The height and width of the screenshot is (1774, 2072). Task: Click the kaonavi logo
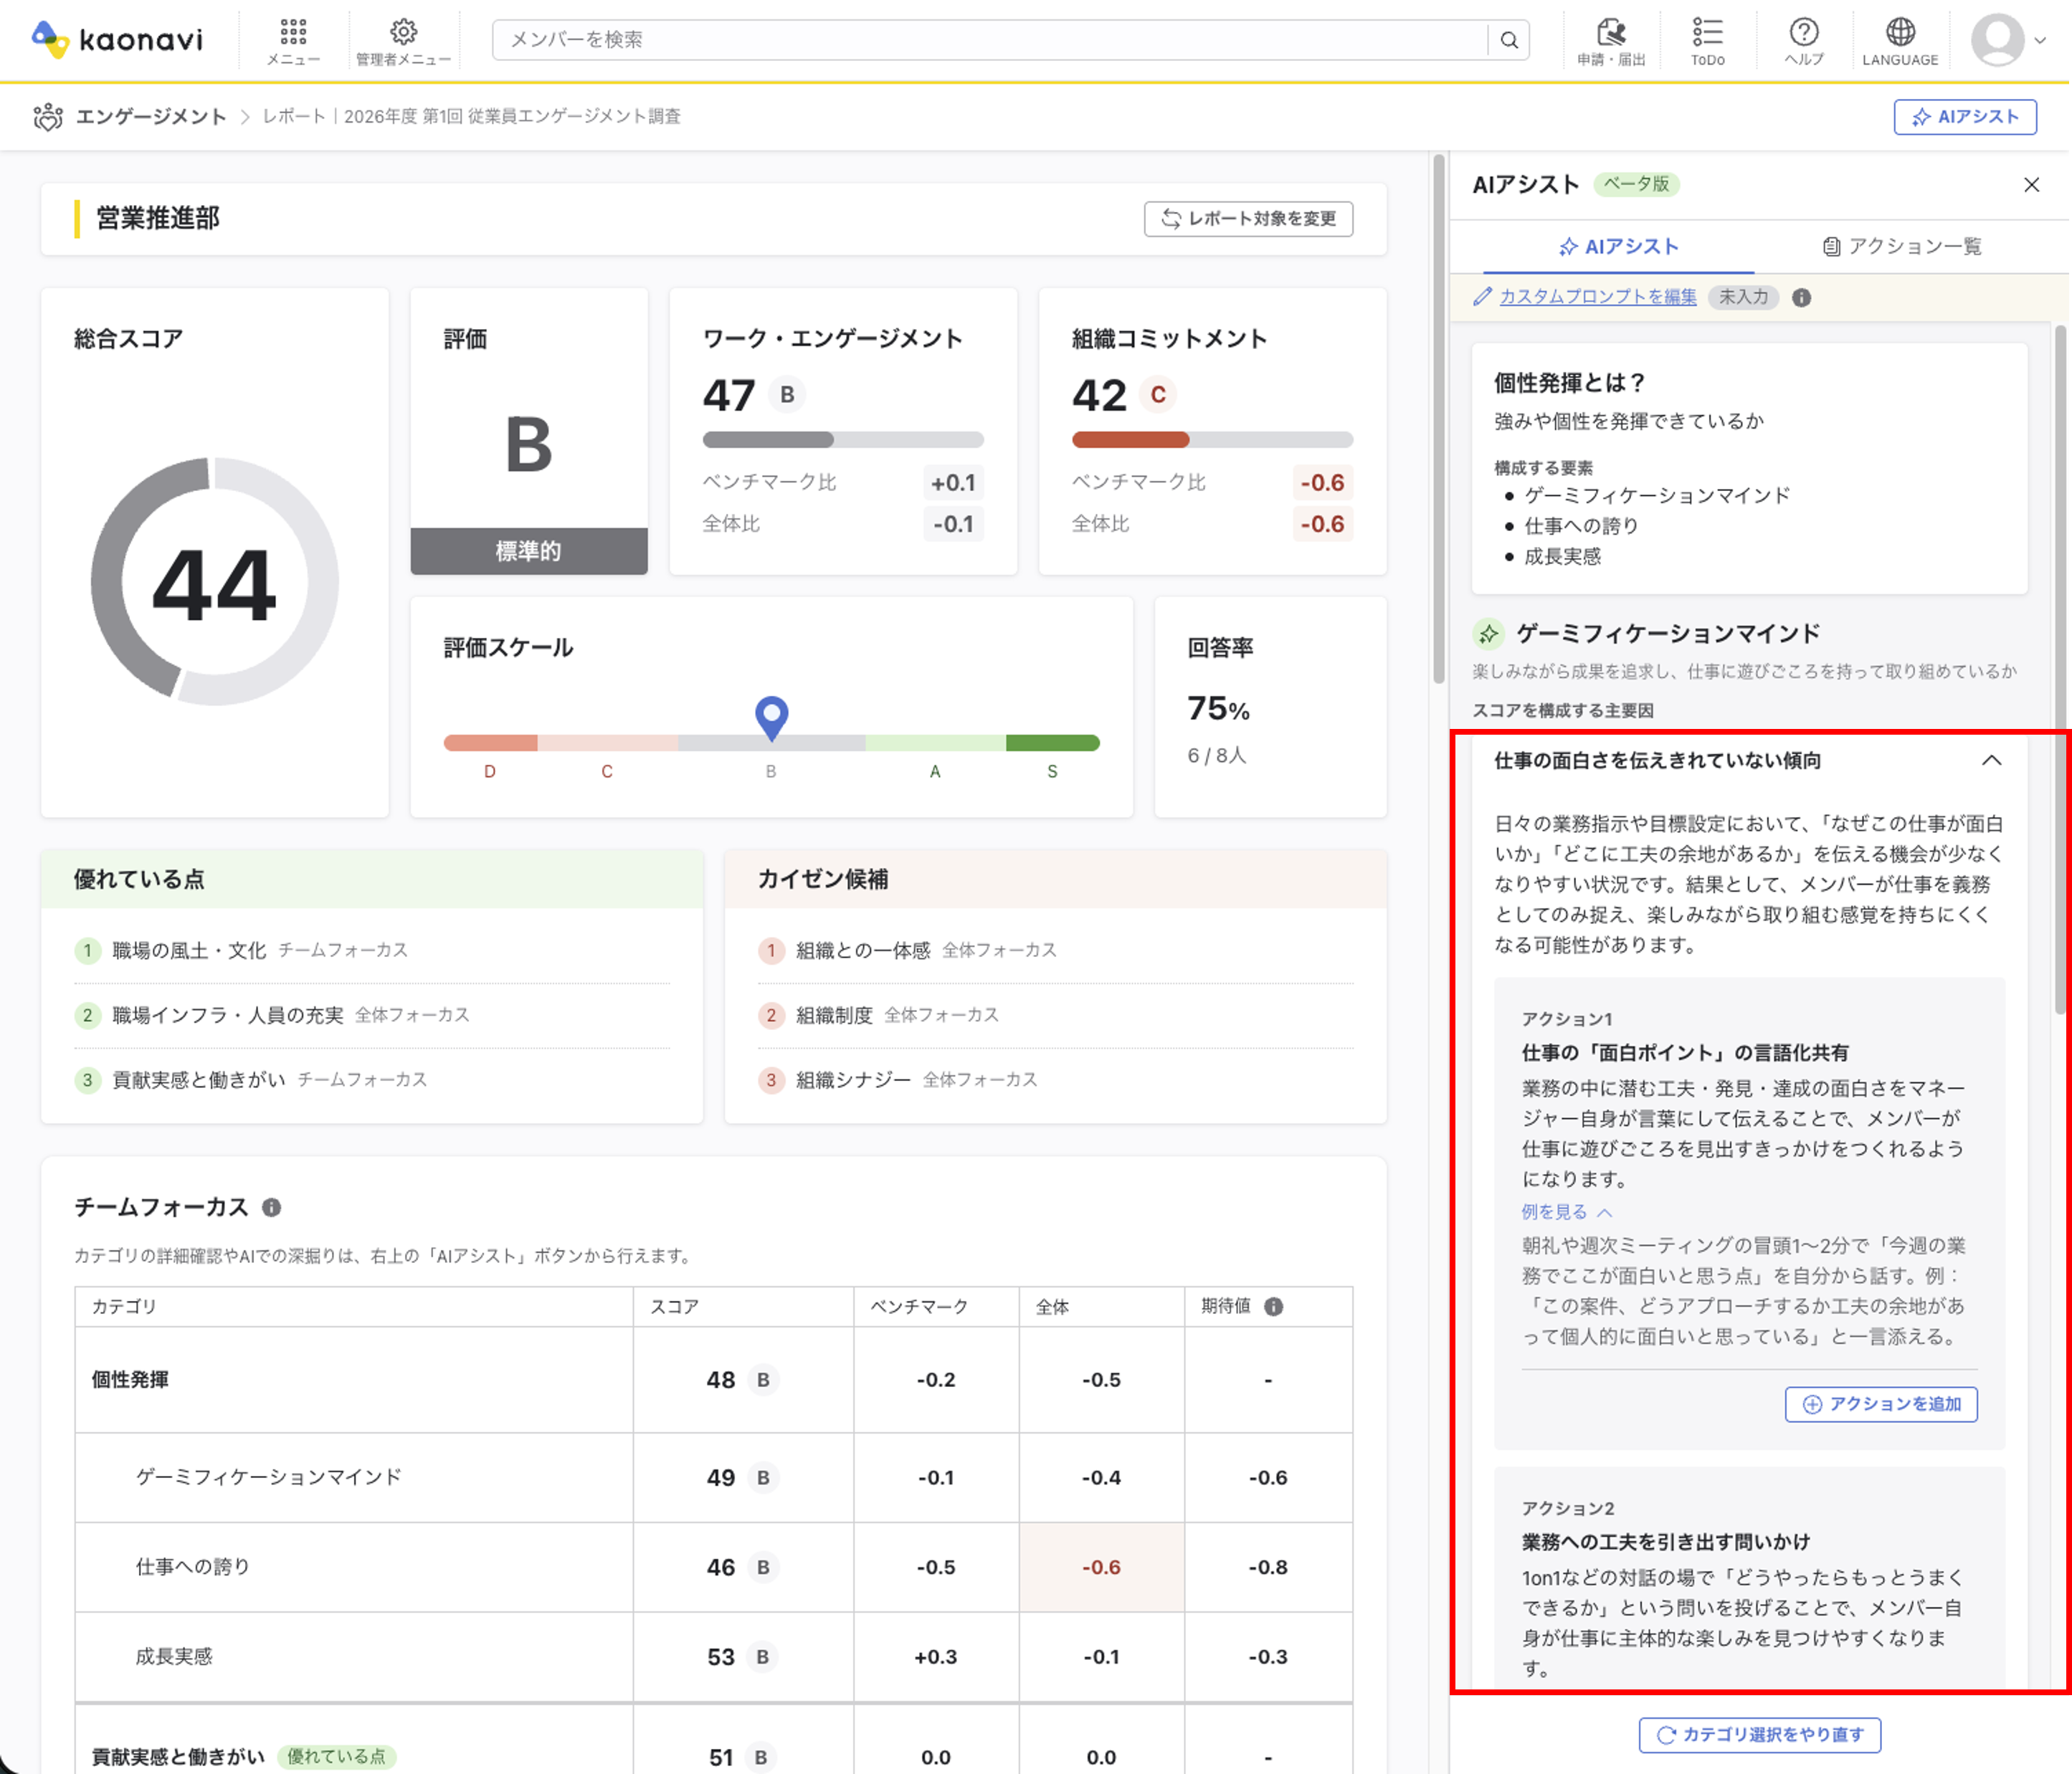point(117,39)
